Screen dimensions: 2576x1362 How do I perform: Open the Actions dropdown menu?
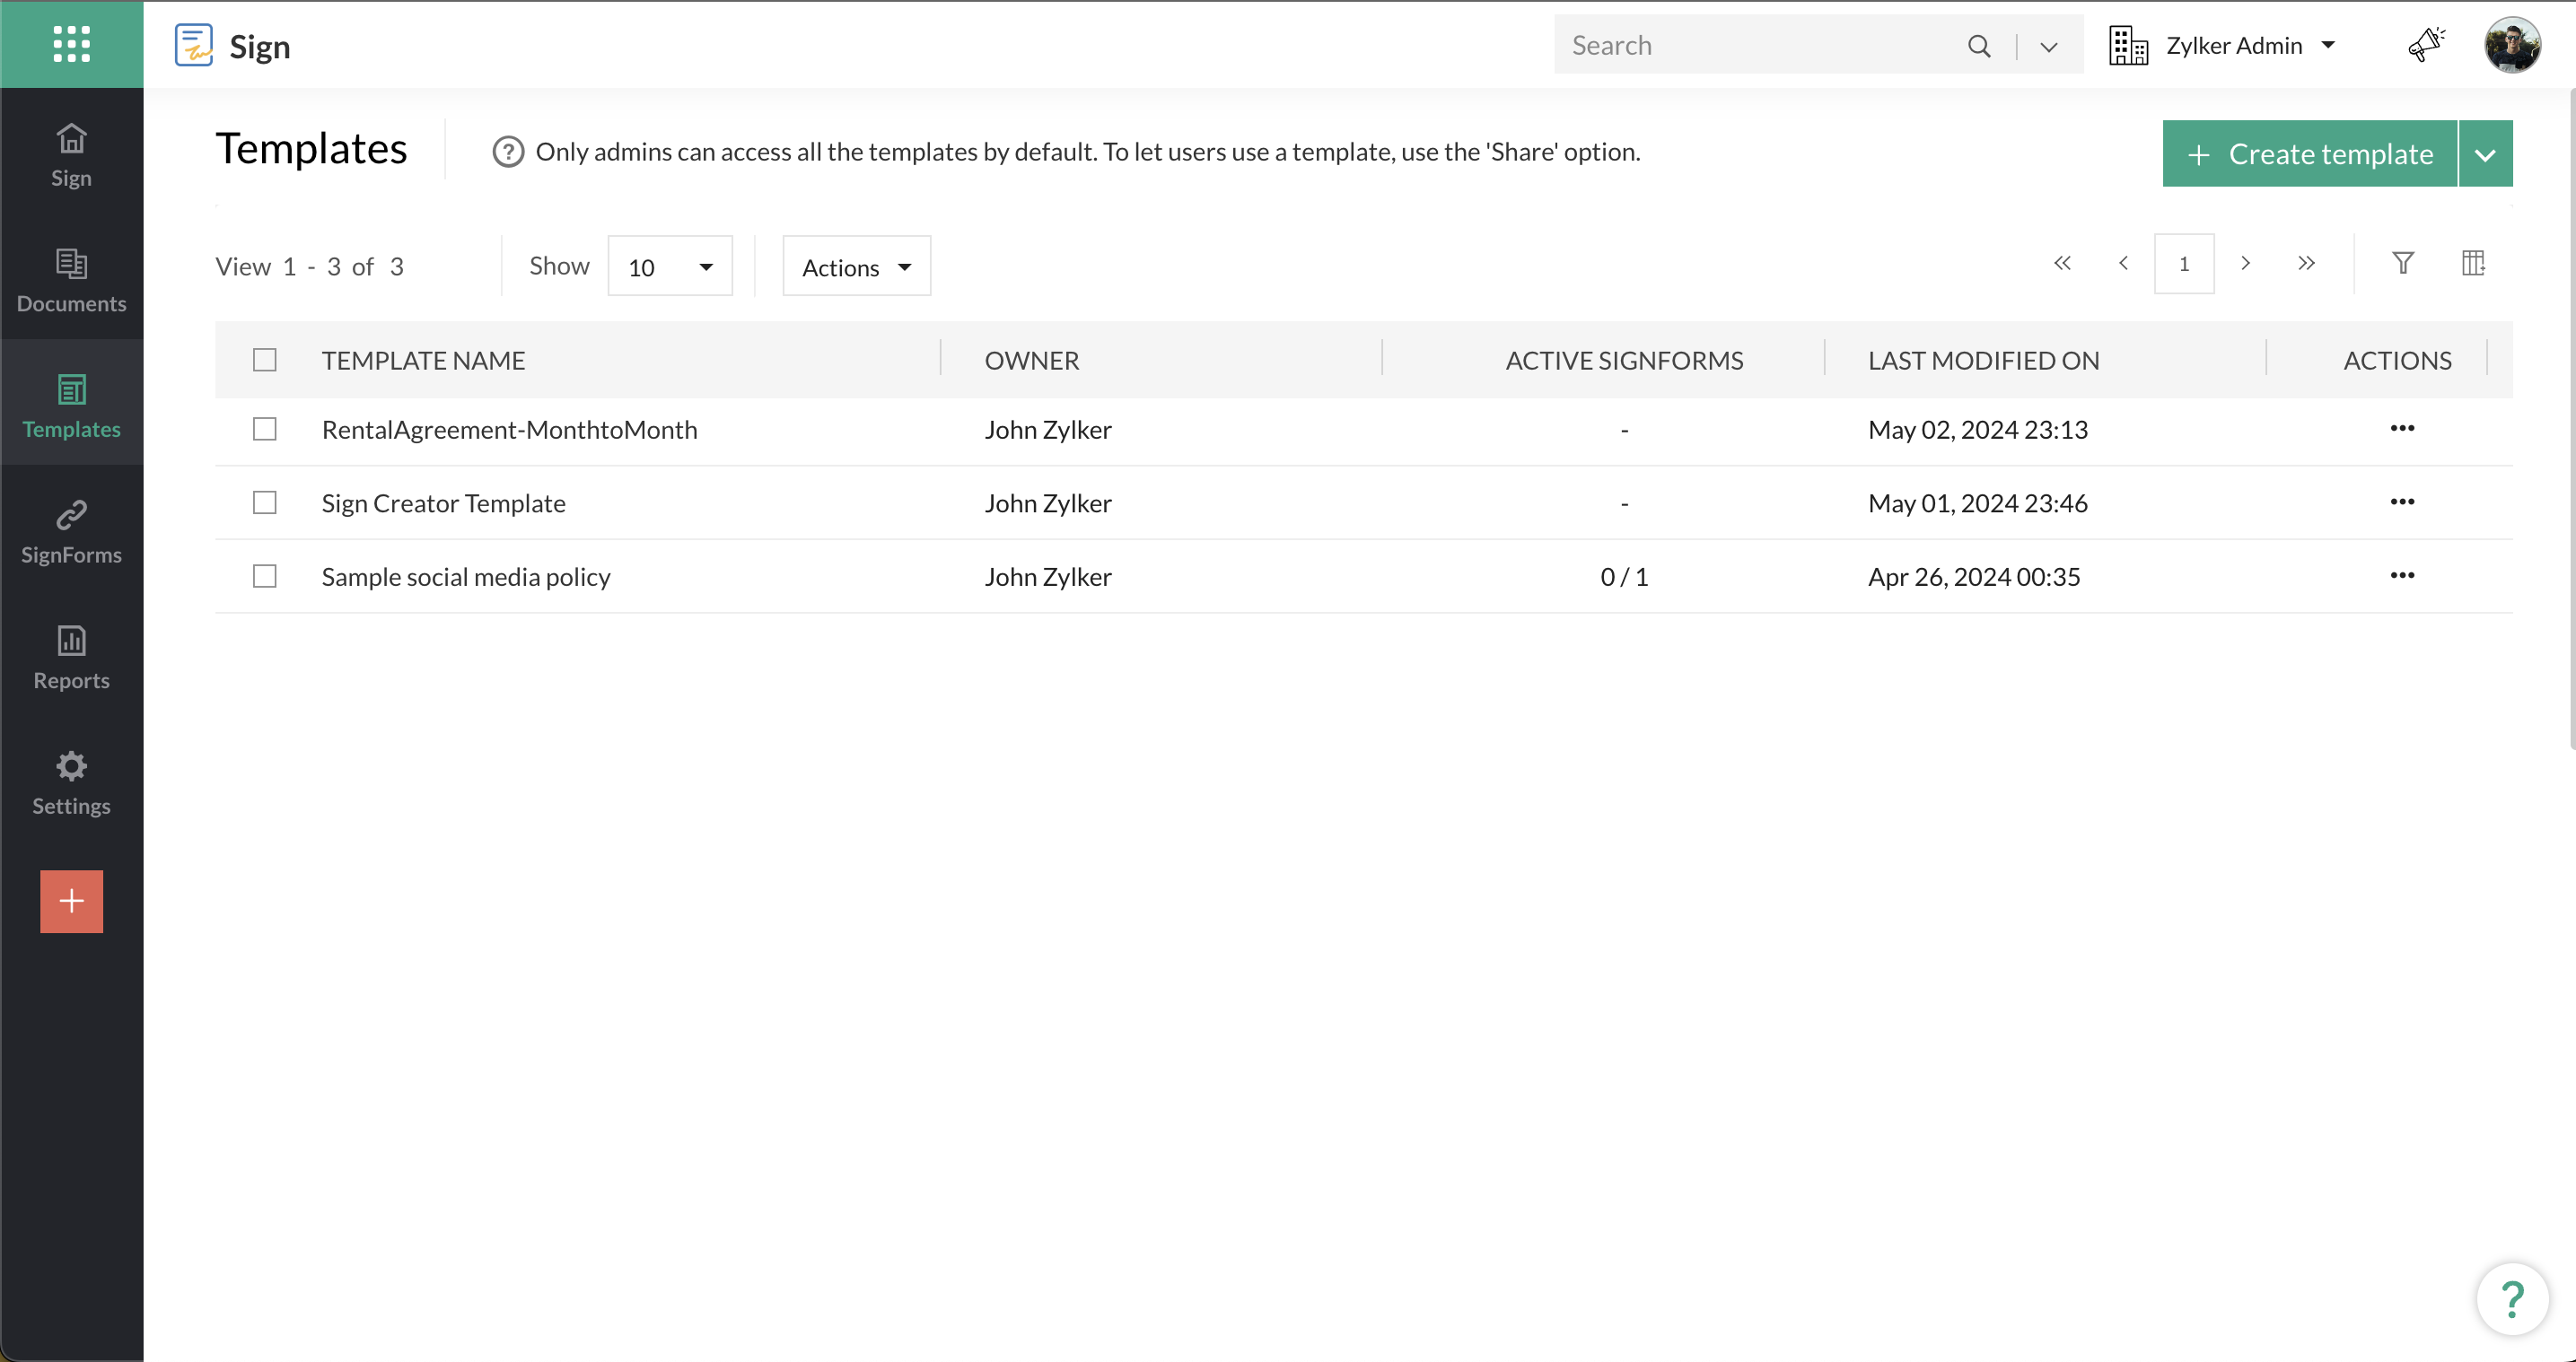(856, 267)
